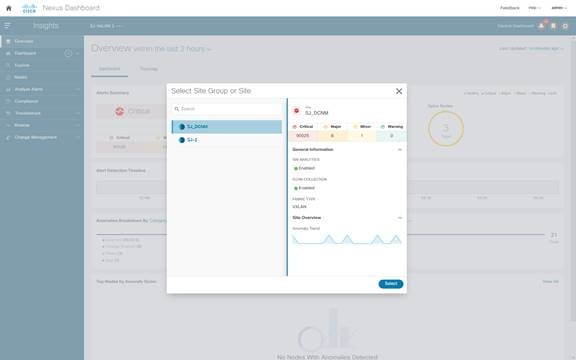
Task: Click the Analyze Alerts sidebar icon
Action: pos(8,89)
